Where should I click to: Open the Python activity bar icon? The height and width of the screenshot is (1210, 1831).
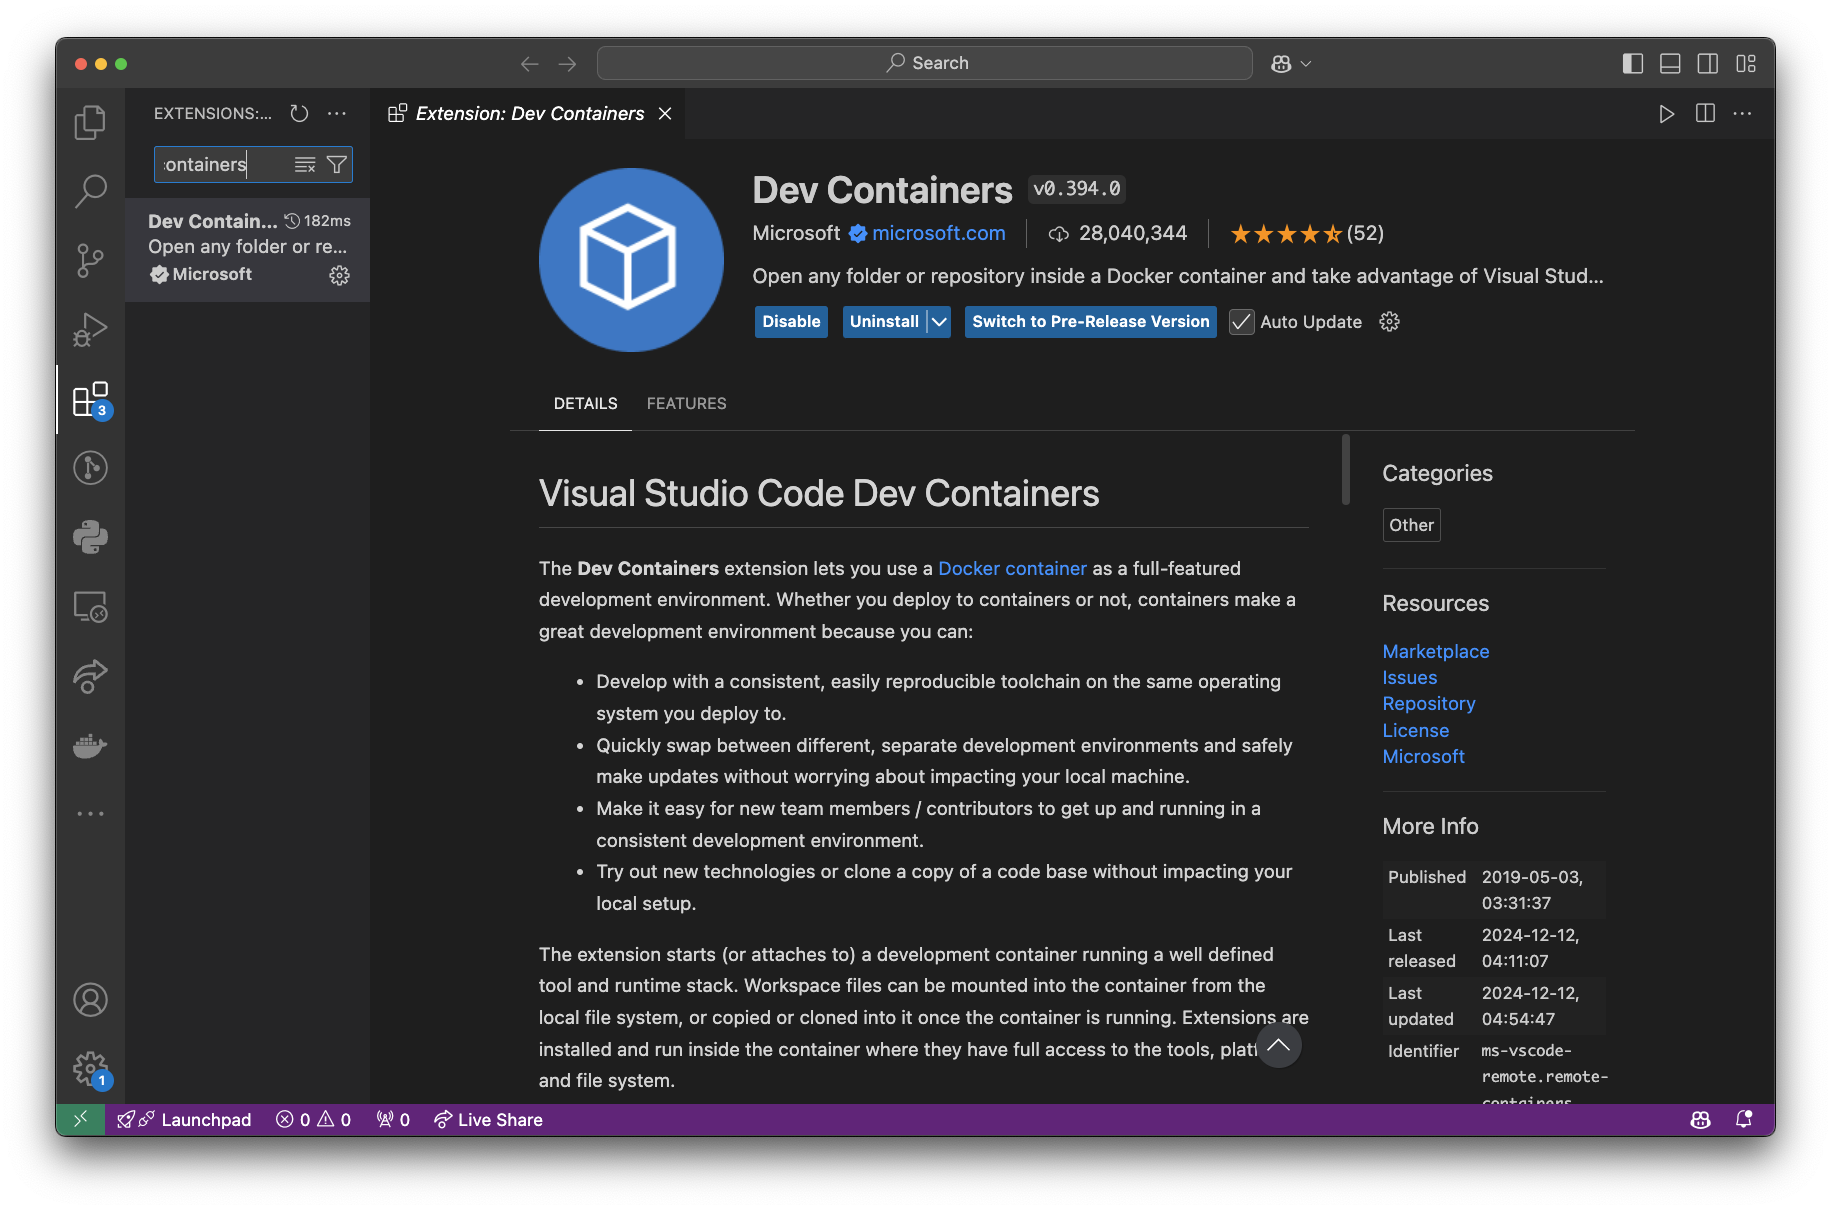[x=90, y=537]
